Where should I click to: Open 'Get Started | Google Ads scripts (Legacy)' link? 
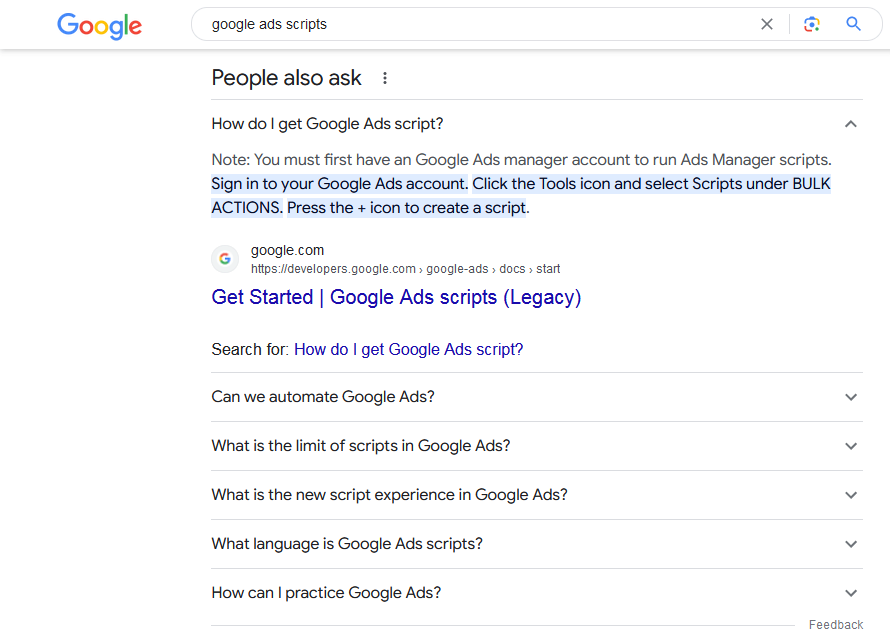click(x=396, y=297)
